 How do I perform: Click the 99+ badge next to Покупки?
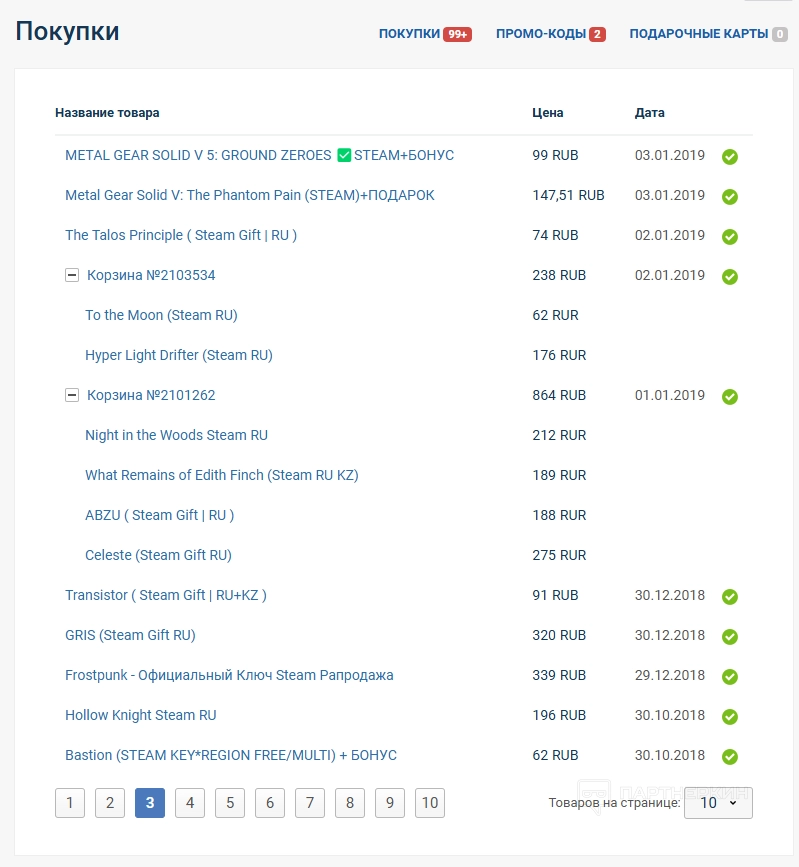[457, 34]
